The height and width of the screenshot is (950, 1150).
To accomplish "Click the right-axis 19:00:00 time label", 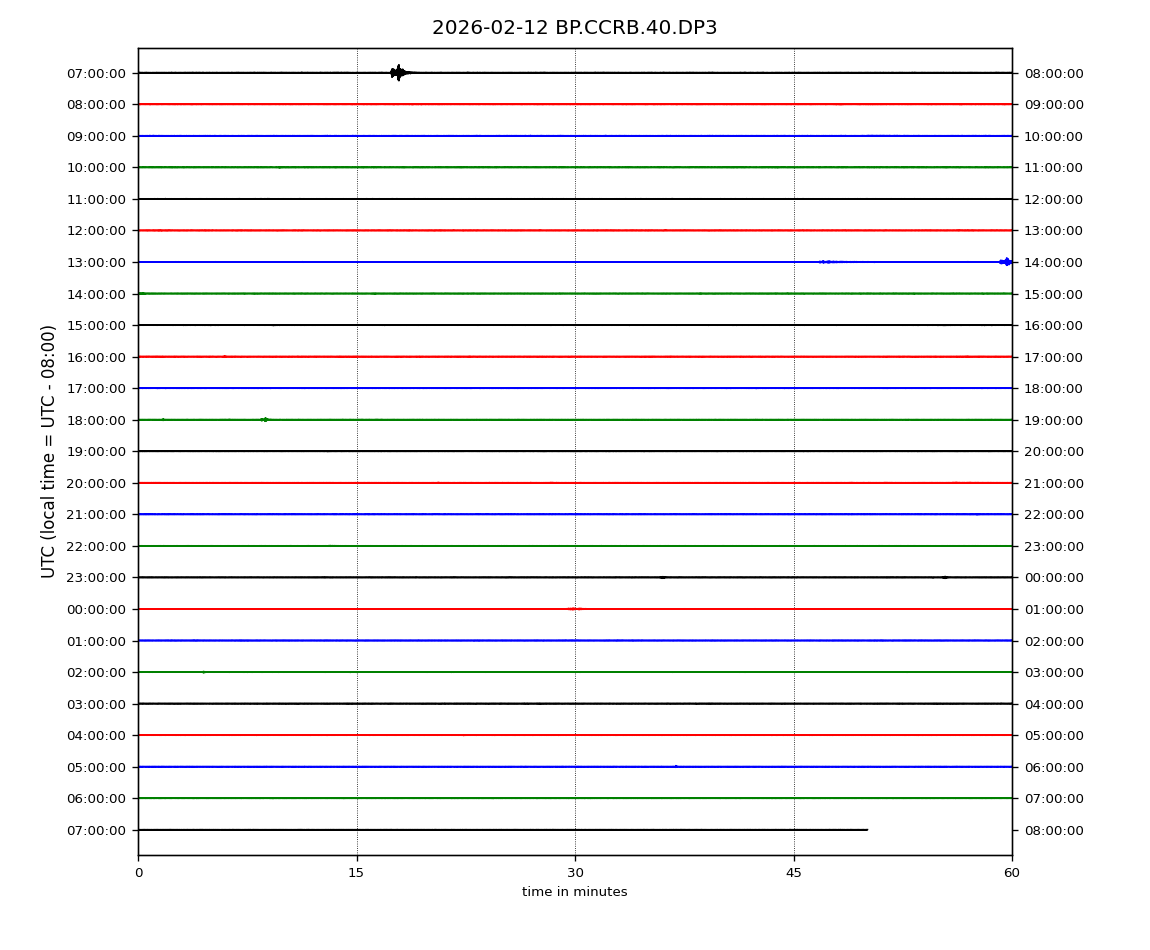I will pos(1053,421).
